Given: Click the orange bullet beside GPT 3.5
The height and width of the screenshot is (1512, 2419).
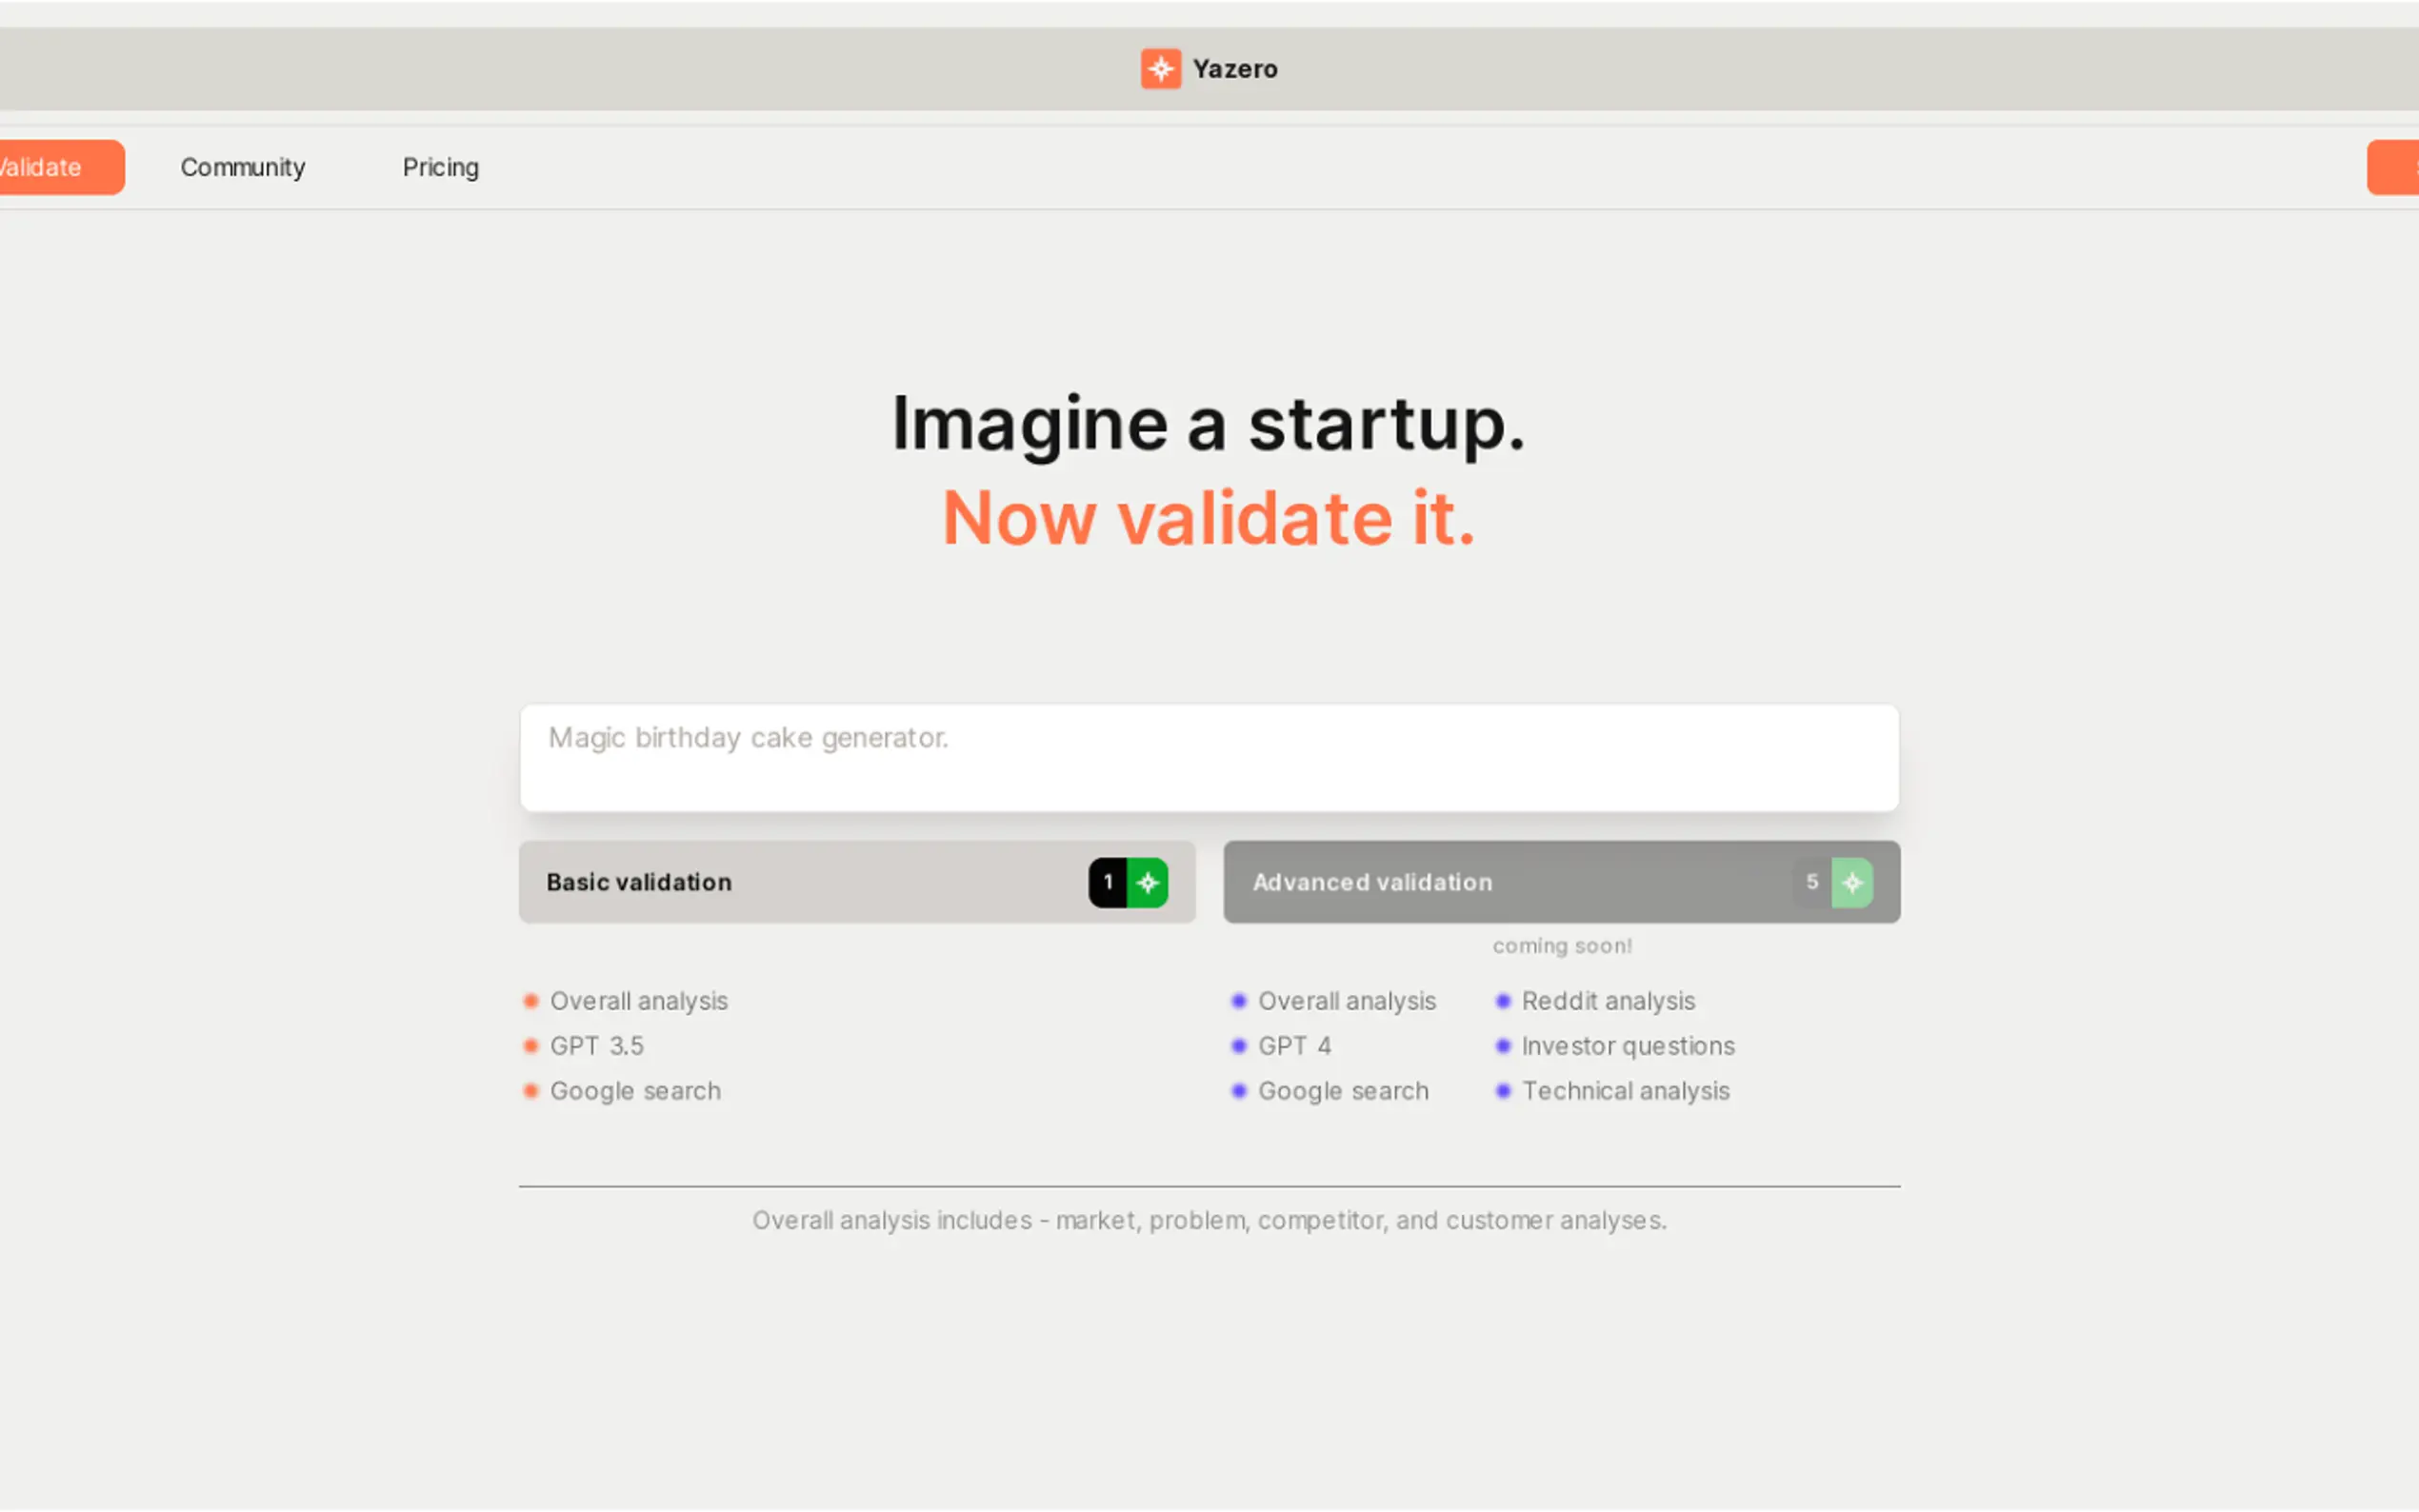Looking at the screenshot, I should [531, 1046].
